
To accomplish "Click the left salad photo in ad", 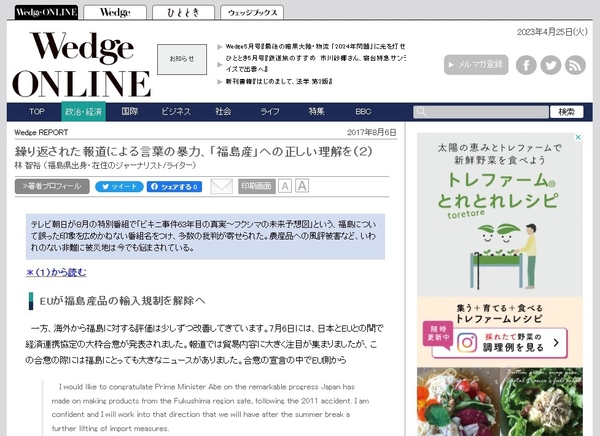I will point(458,402).
